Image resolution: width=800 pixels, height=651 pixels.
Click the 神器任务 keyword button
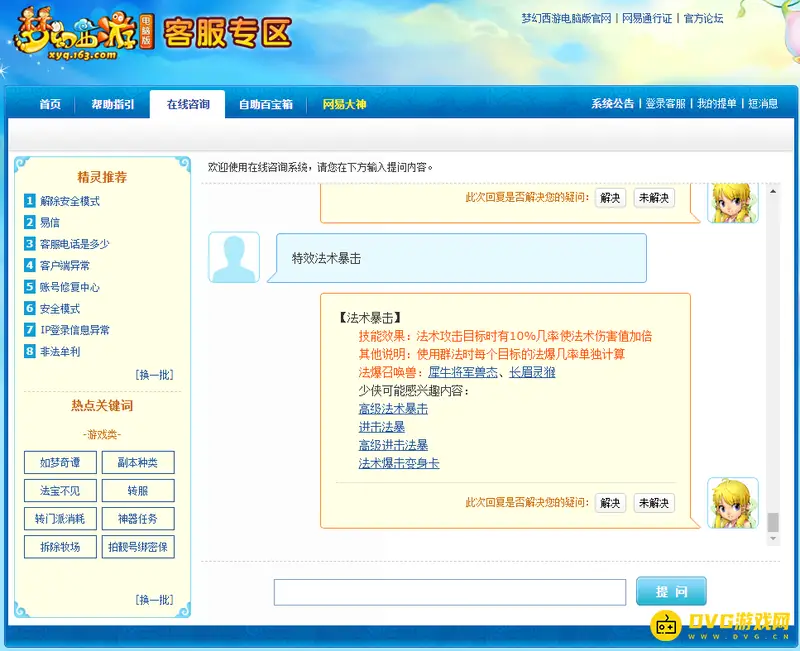[x=138, y=519]
